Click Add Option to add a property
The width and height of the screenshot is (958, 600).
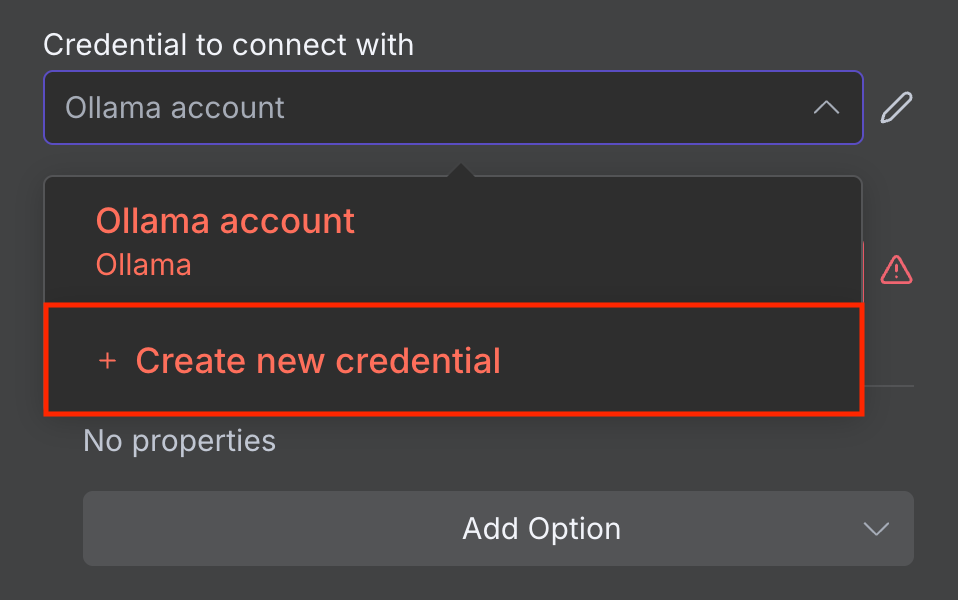541,528
